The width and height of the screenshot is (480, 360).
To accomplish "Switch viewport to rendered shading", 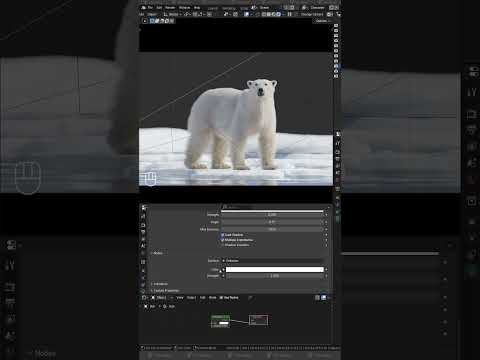I will pos(278,14).
